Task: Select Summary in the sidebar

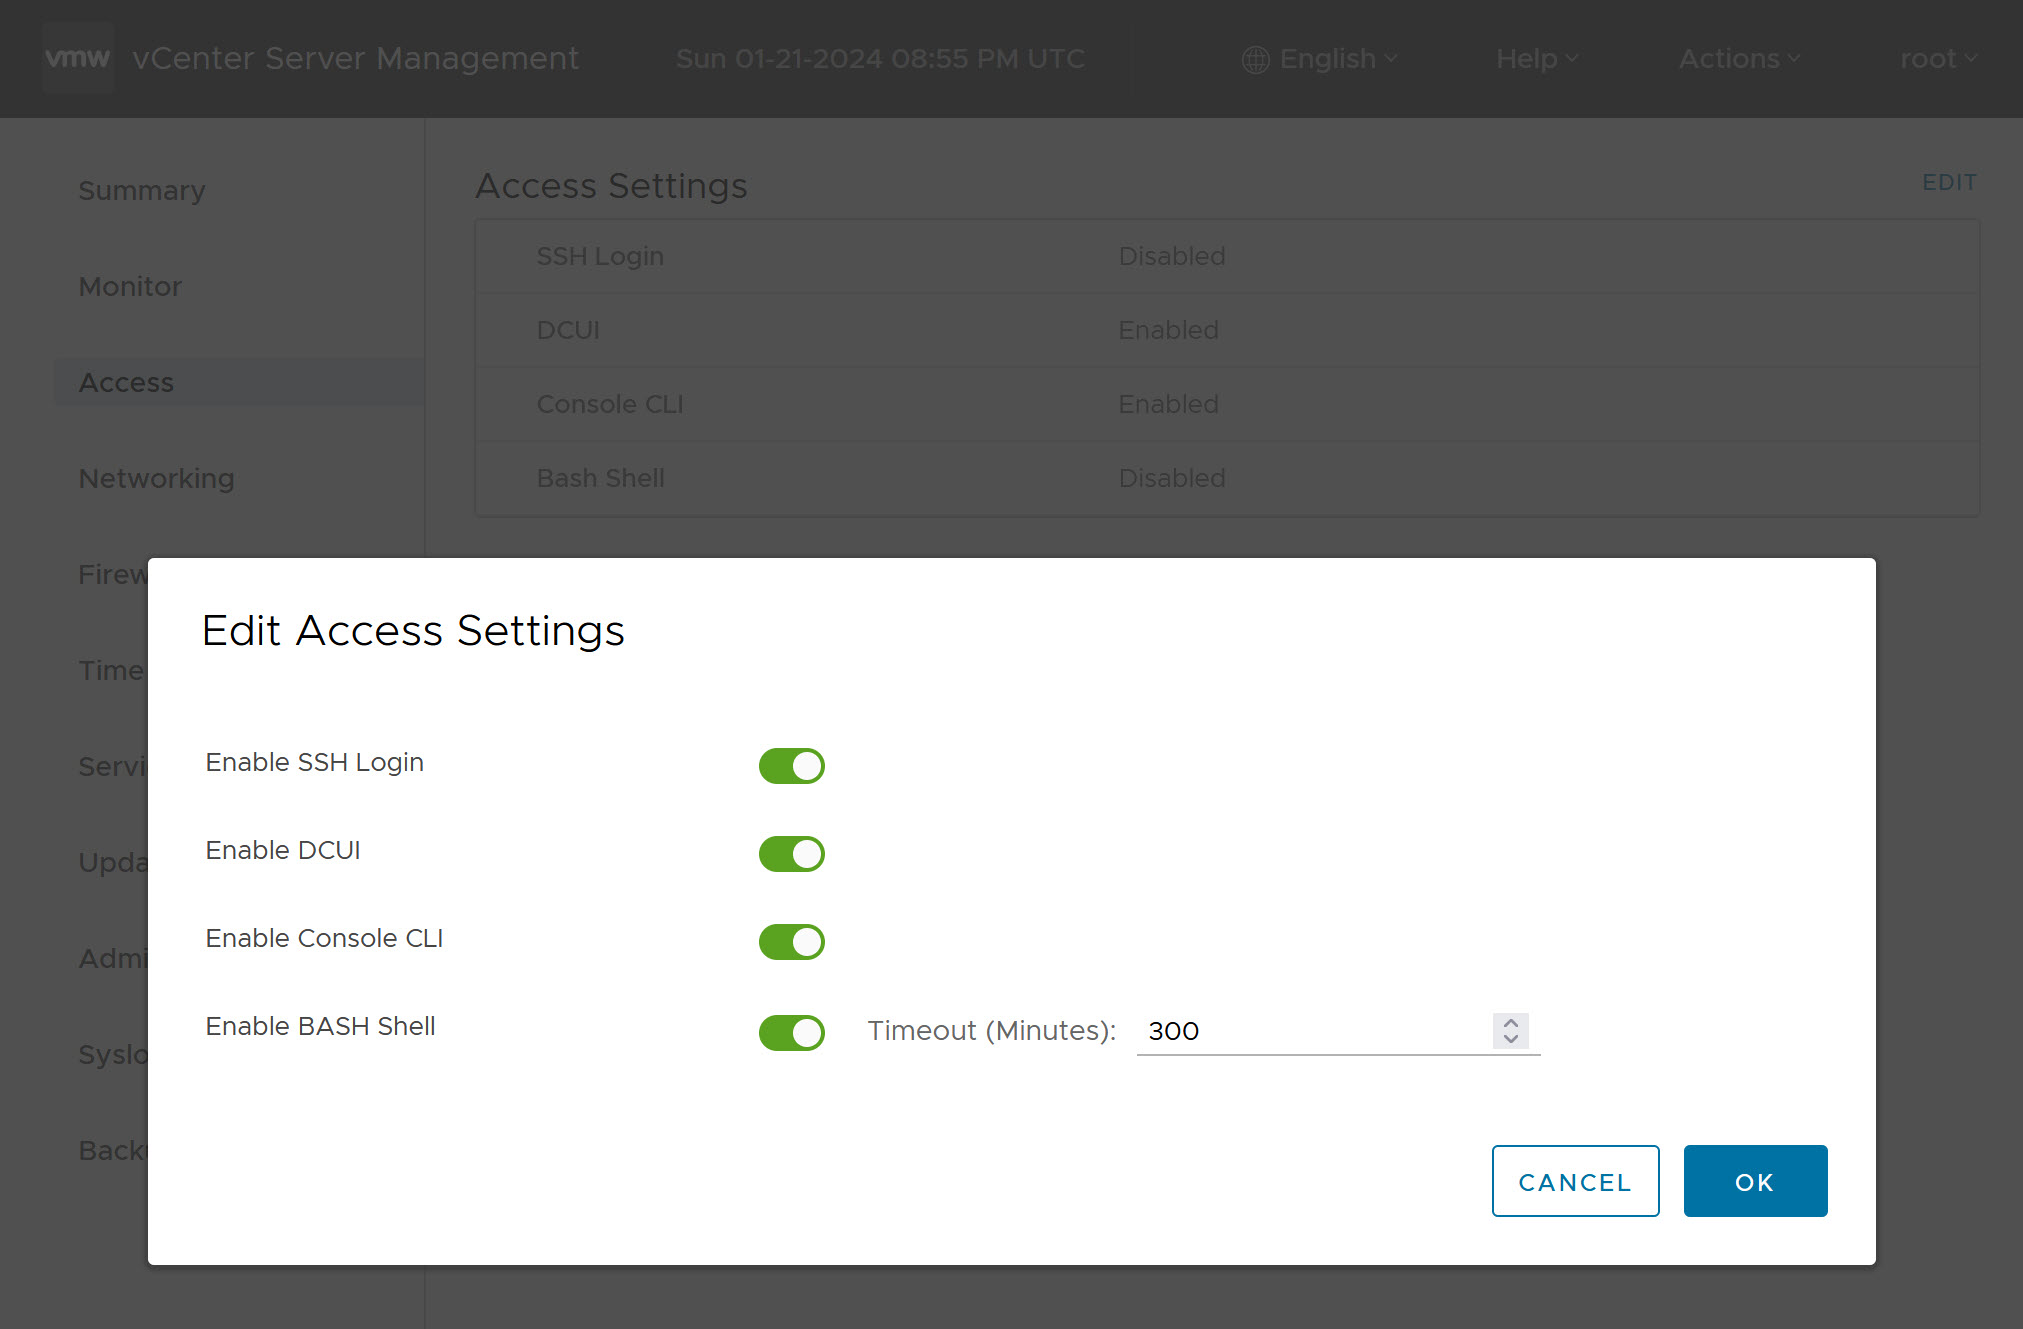Action: pos(141,190)
